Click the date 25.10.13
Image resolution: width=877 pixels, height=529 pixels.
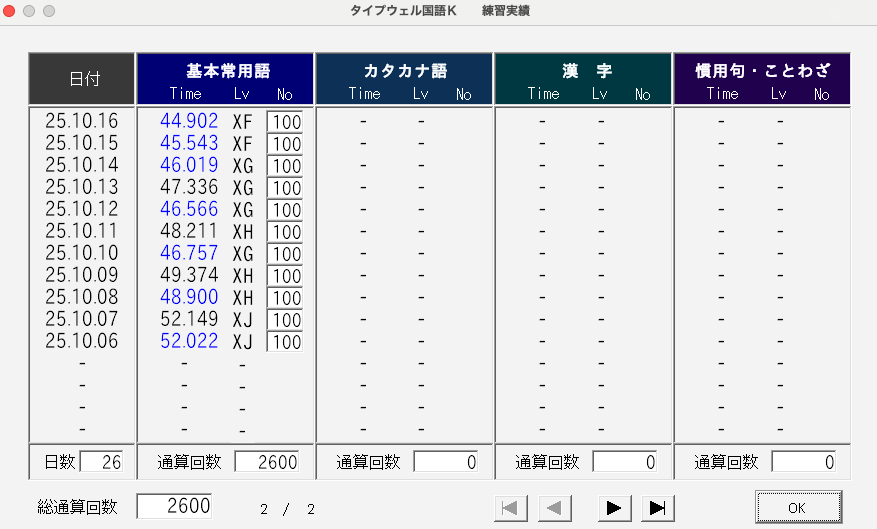click(82, 187)
